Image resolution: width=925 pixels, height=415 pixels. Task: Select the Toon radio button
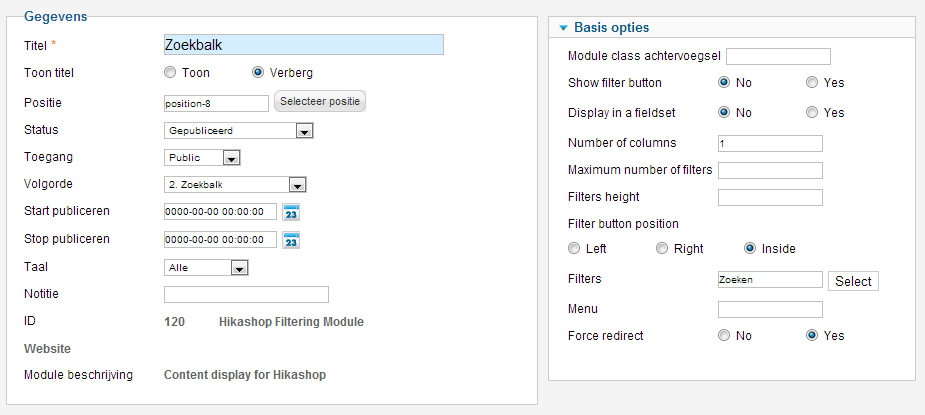170,73
